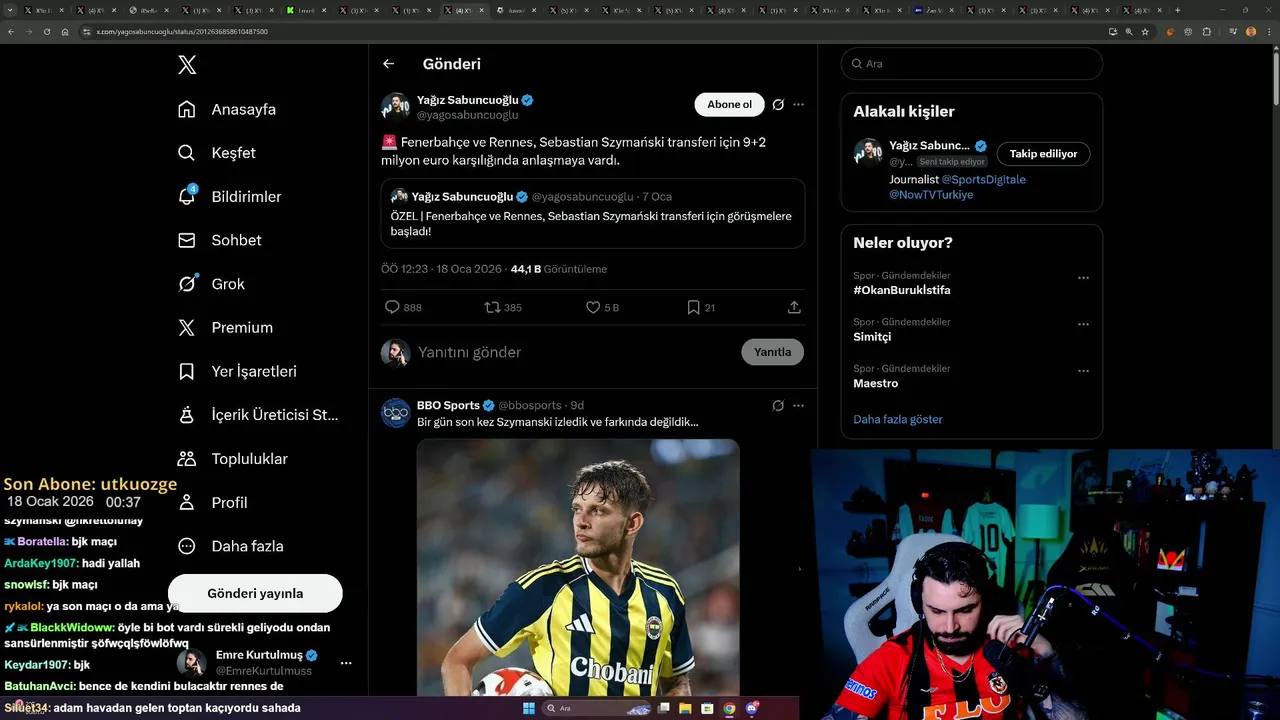Click browser reload button

47,31
